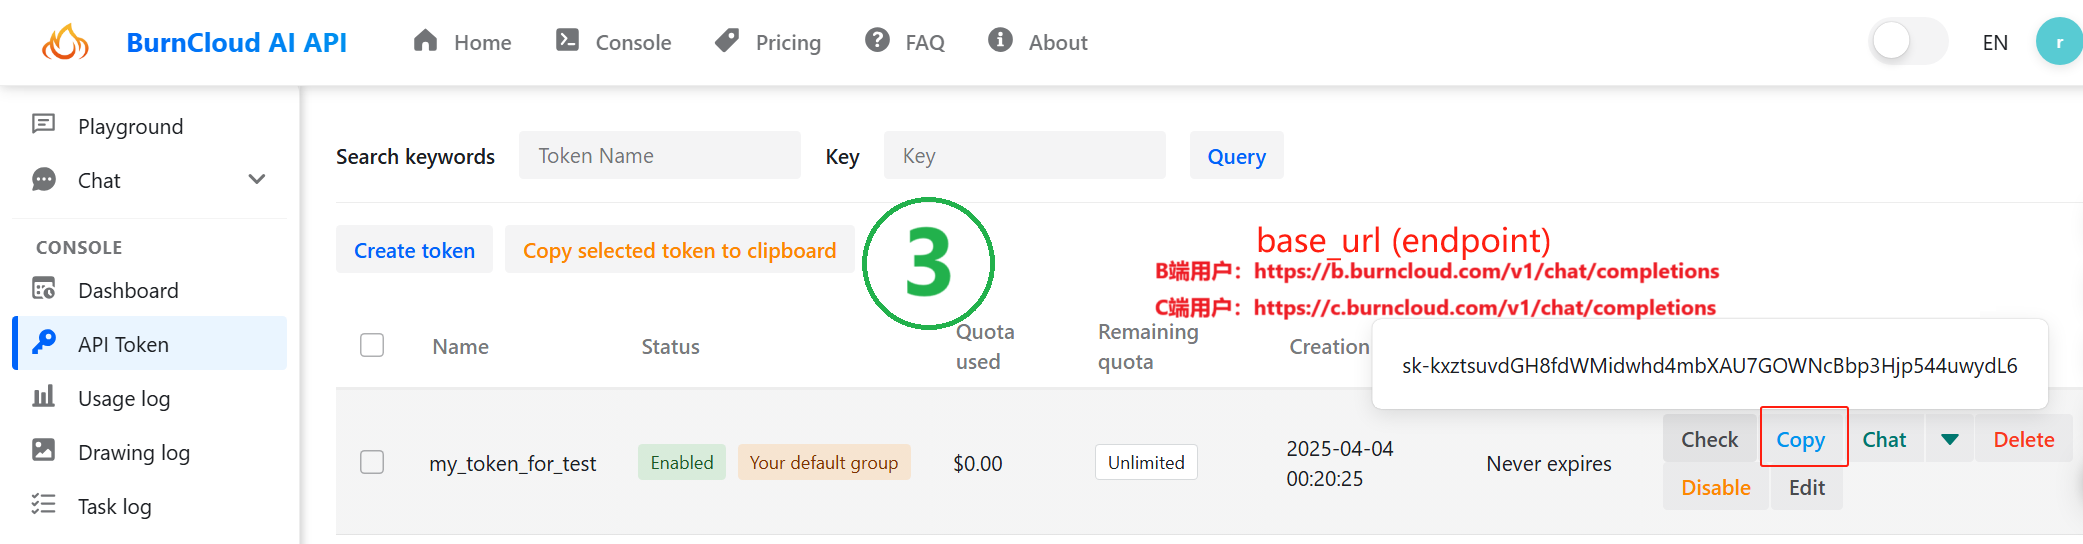
Task: Switch language via EN selector
Action: point(1995,42)
